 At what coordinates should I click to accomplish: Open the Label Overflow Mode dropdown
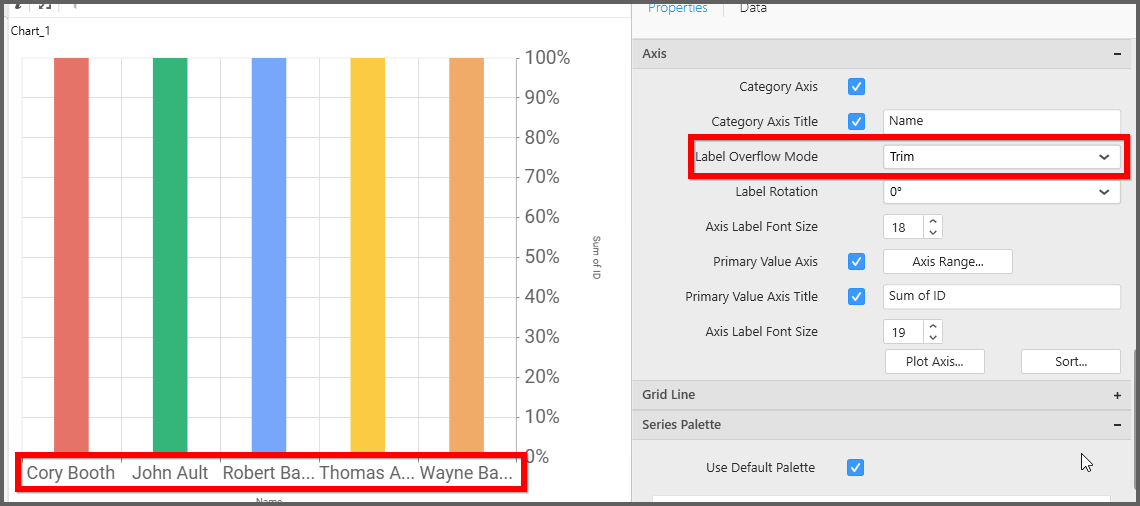[1001, 157]
